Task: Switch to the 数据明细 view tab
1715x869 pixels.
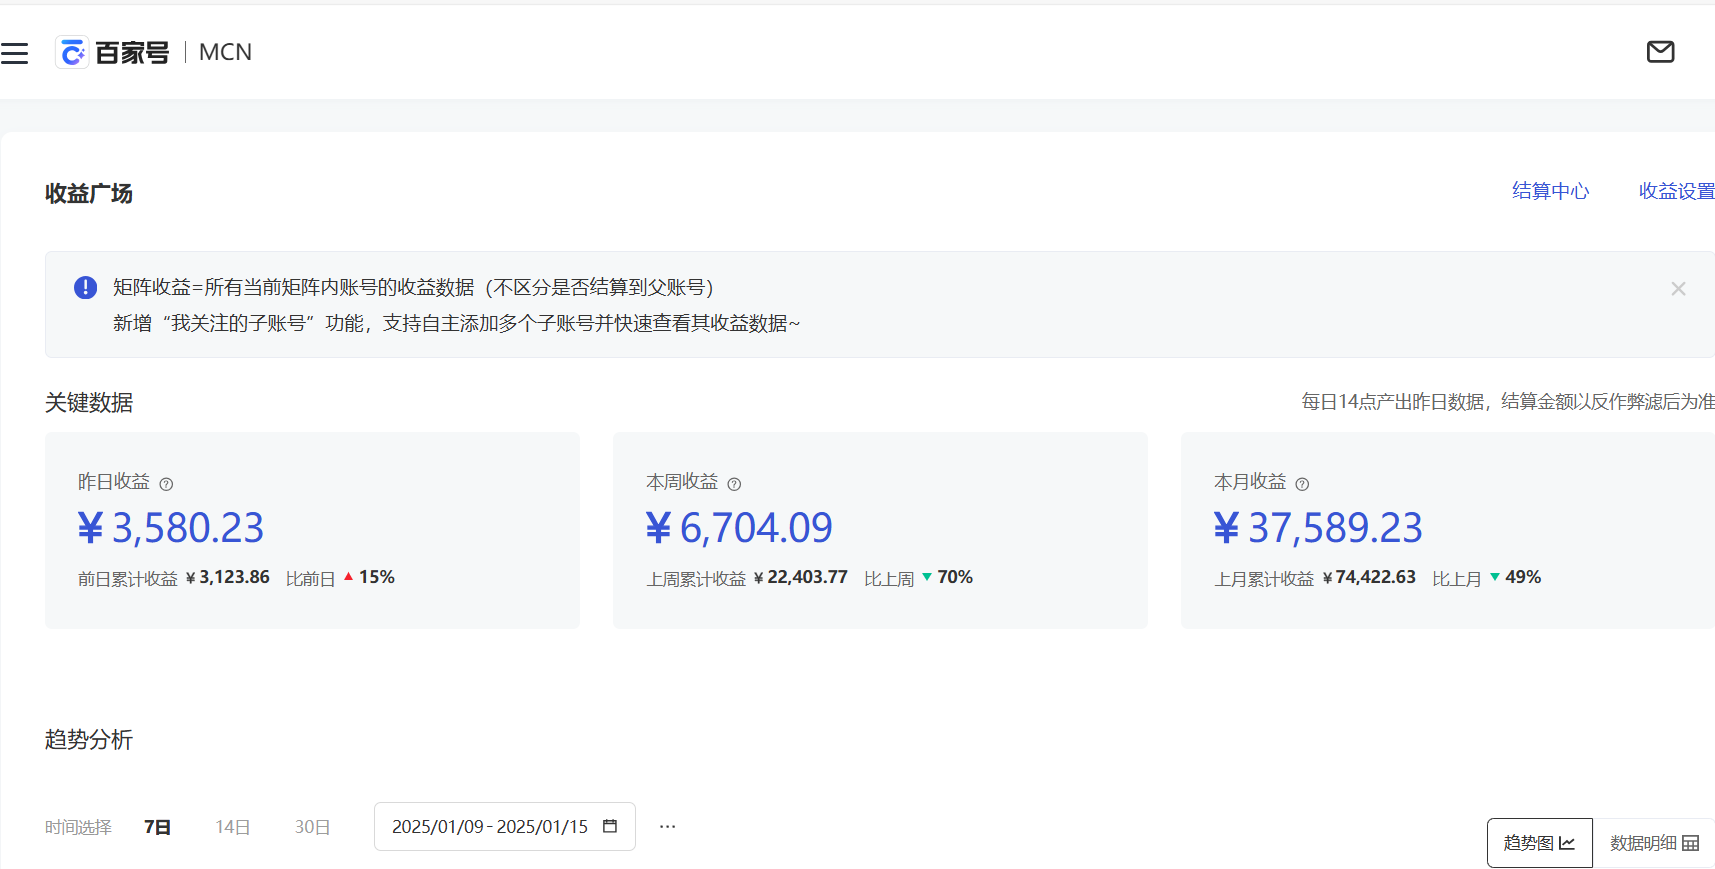Action: (1653, 843)
